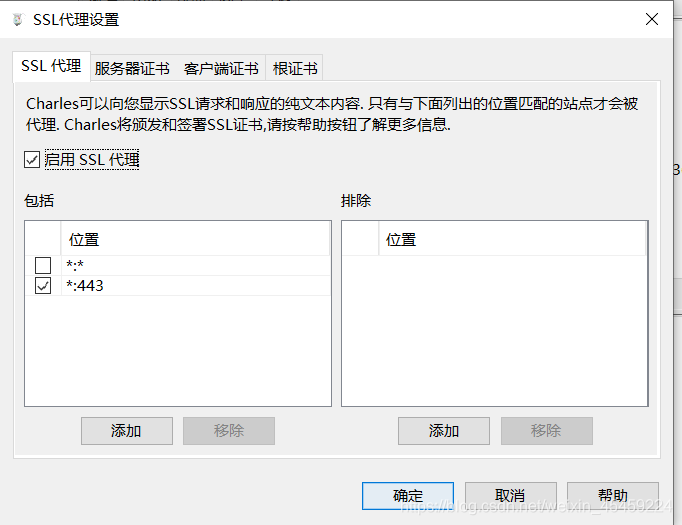Image resolution: width=682 pixels, height=525 pixels.
Task: Open the 服务器证书 tab
Action: pyautogui.click(x=132, y=68)
